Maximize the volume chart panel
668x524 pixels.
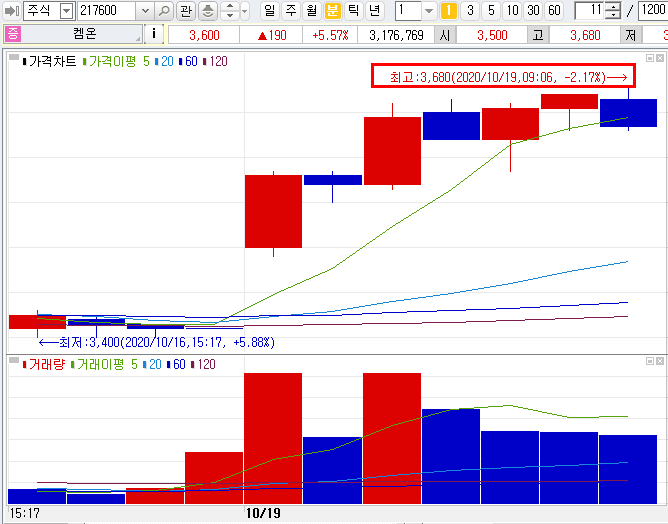(x=650, y=361)
